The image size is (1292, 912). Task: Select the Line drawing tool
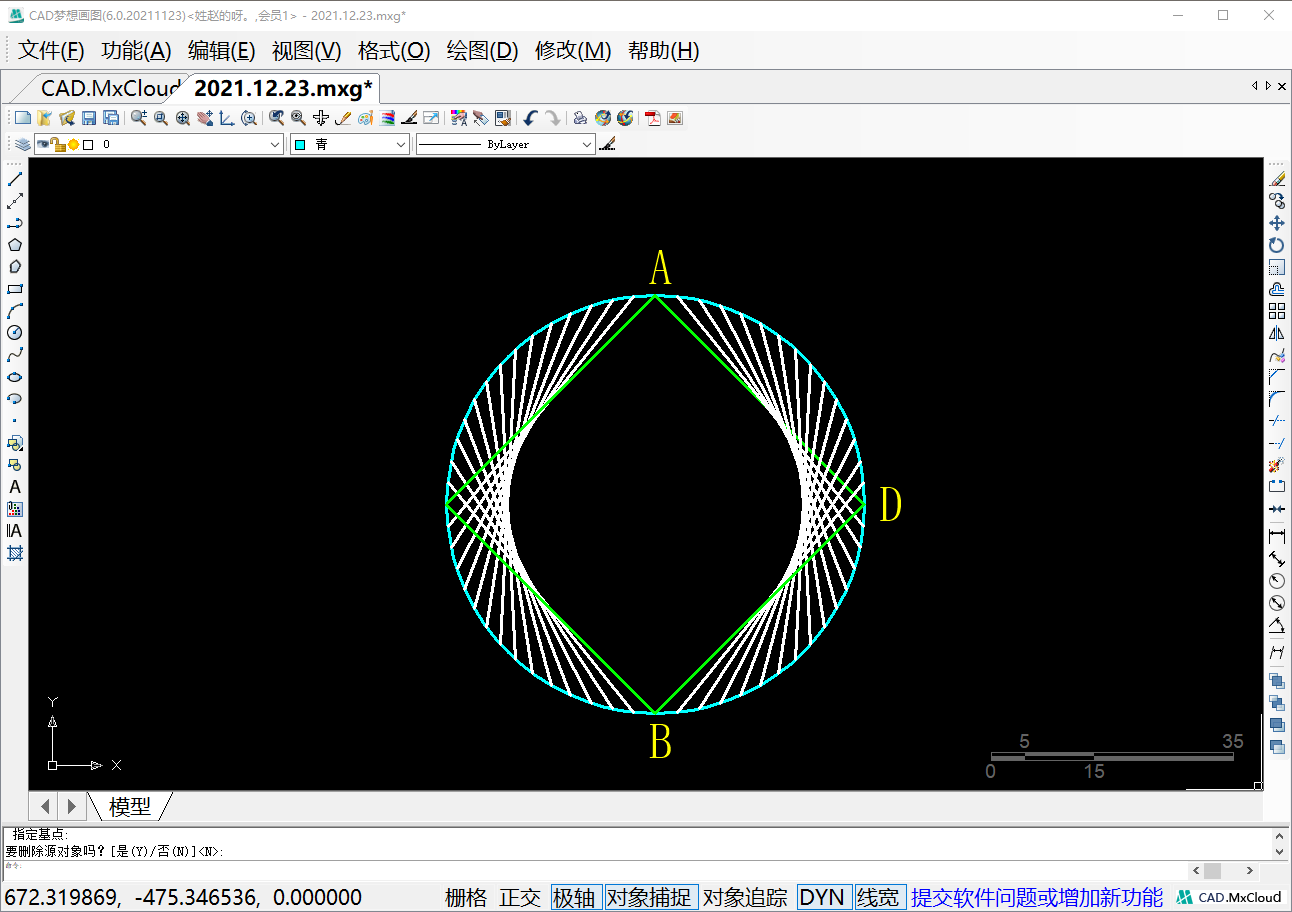click(x=15, y=178)
